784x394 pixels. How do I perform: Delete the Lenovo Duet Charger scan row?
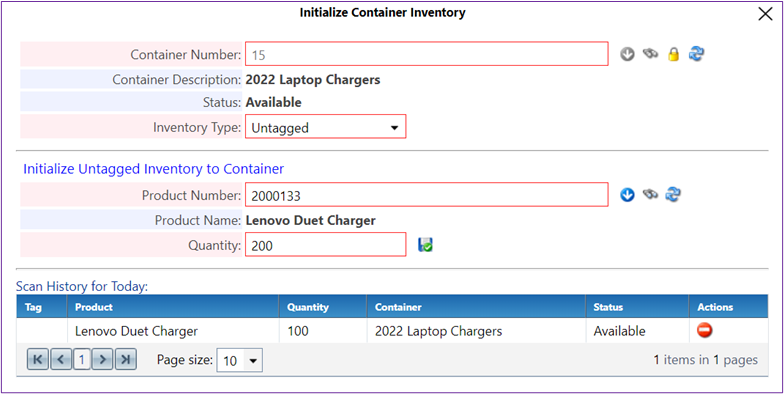click(x=704, y=330)
